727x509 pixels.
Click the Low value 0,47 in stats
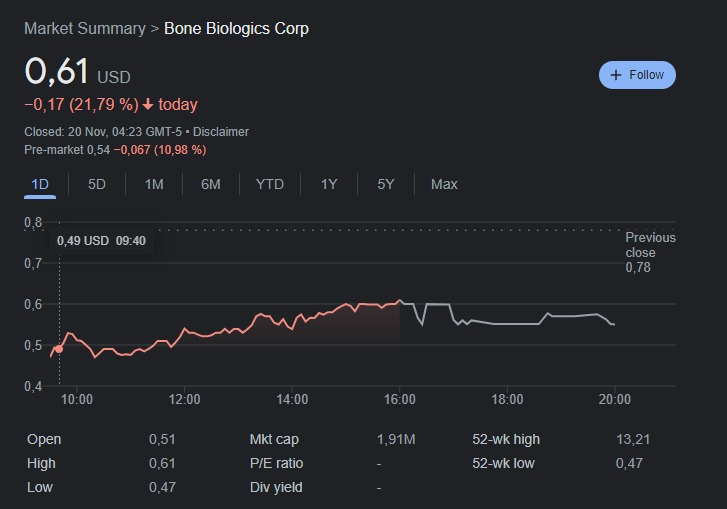coord(162,487)
